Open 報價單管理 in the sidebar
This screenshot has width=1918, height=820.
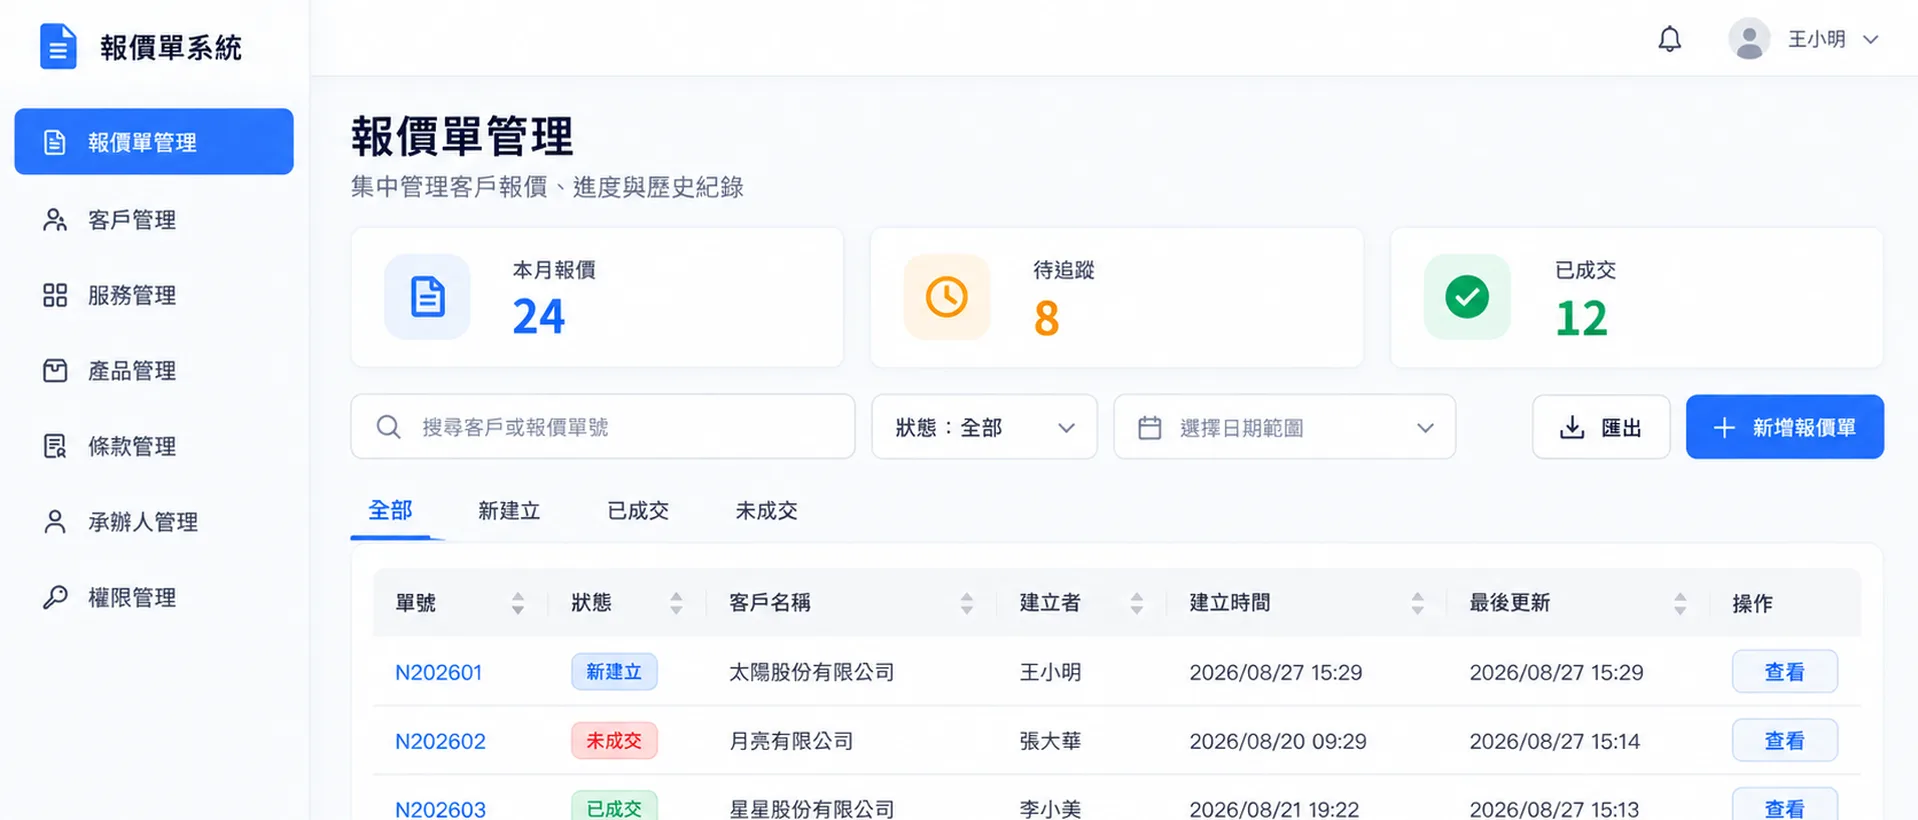point(154,142)
